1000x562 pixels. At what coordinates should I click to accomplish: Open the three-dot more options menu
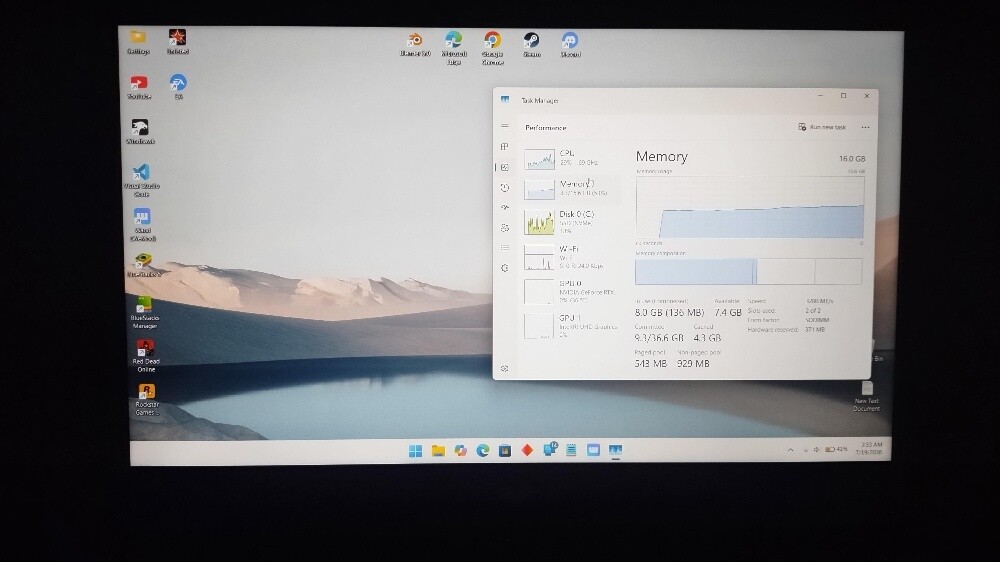tap(865, 128)
